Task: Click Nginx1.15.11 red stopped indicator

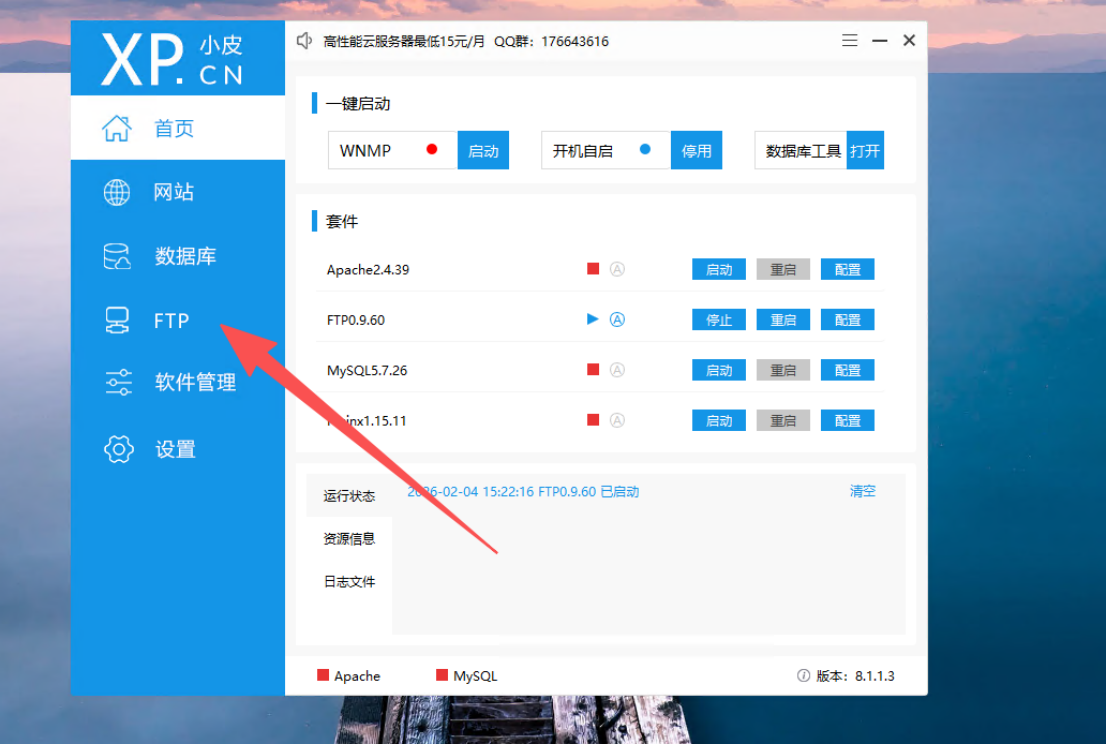Action: pyautogui.click(x=593, y=420)
